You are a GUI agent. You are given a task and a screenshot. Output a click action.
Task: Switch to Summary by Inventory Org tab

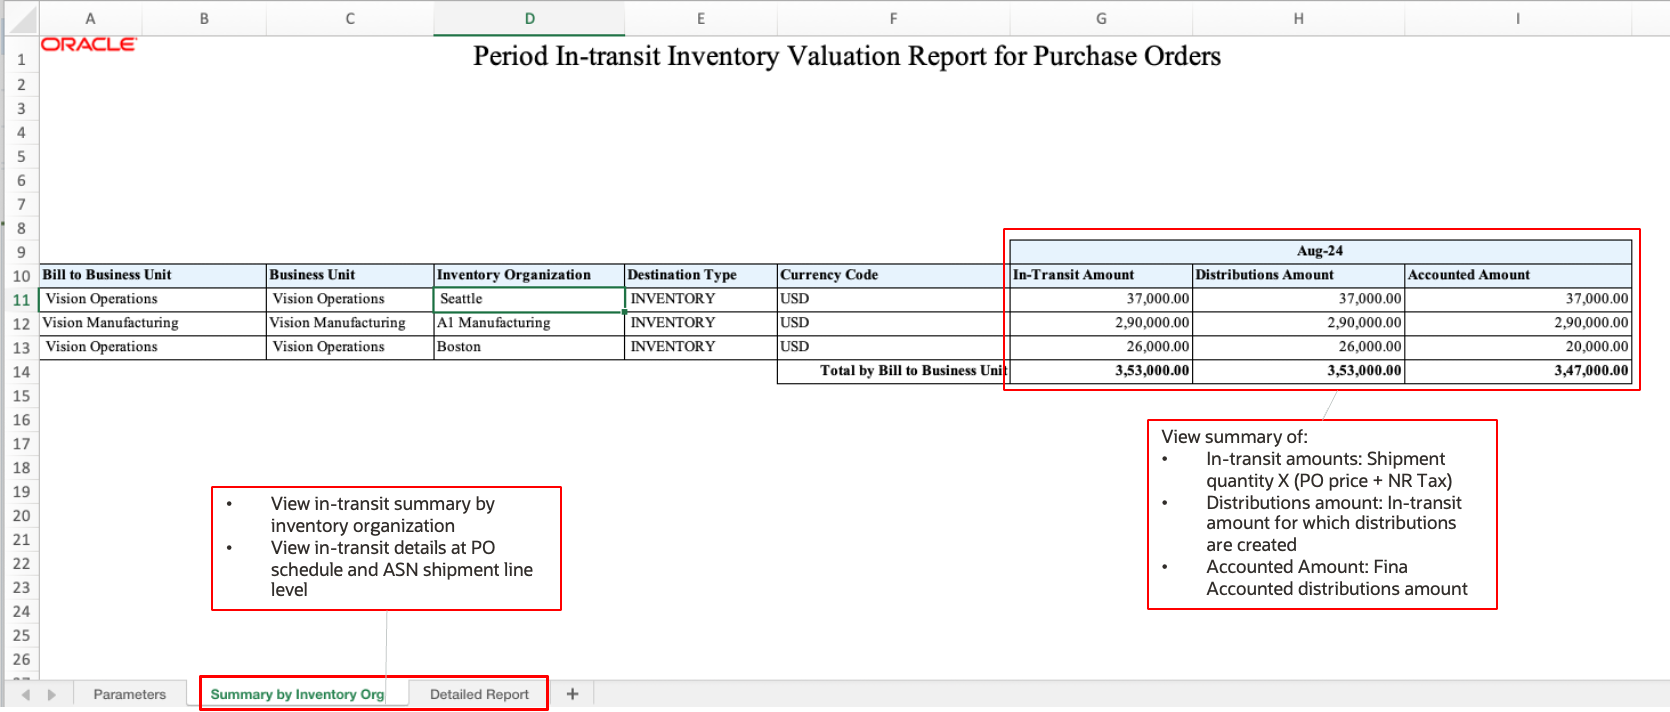297,694
